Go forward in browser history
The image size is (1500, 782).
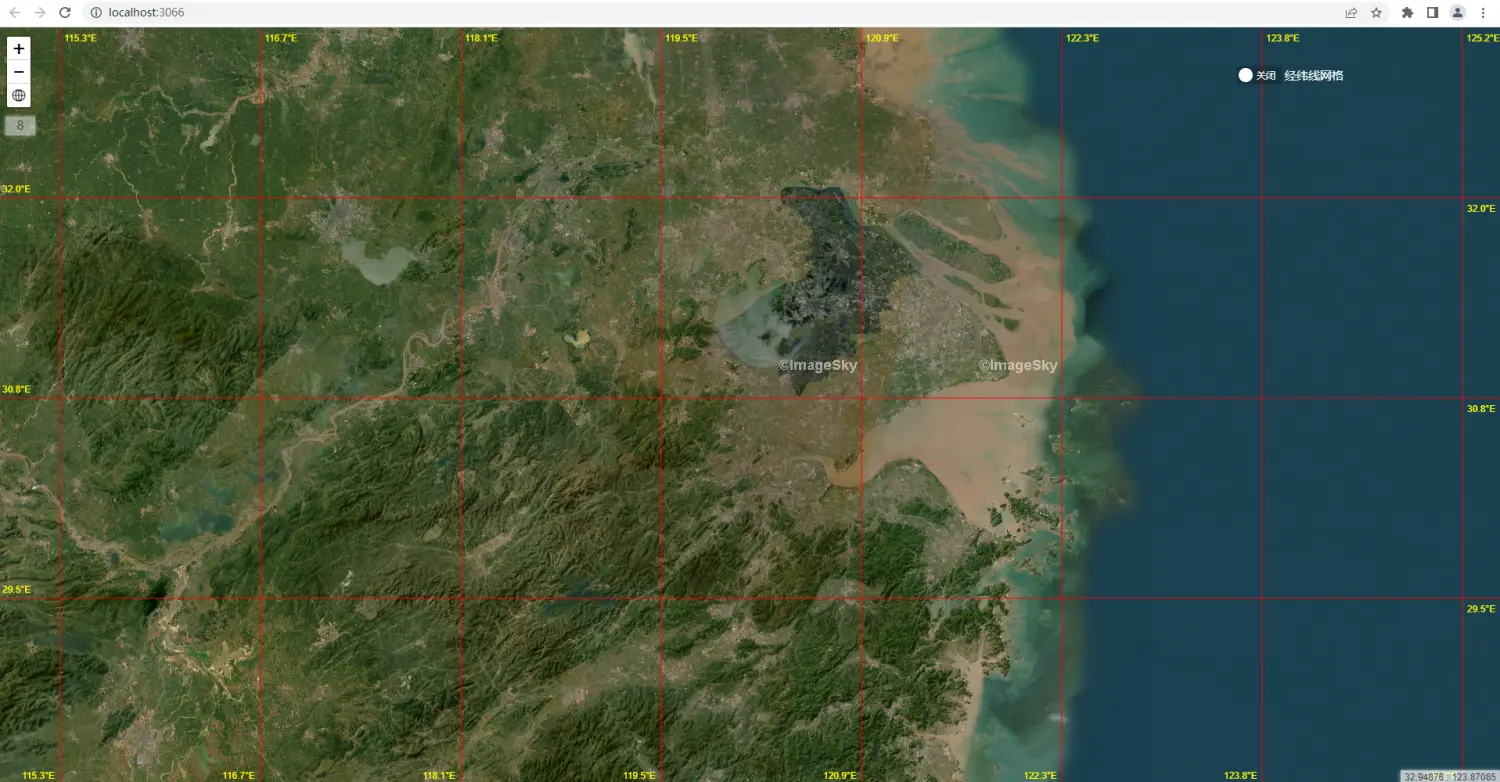click(40, 13)
